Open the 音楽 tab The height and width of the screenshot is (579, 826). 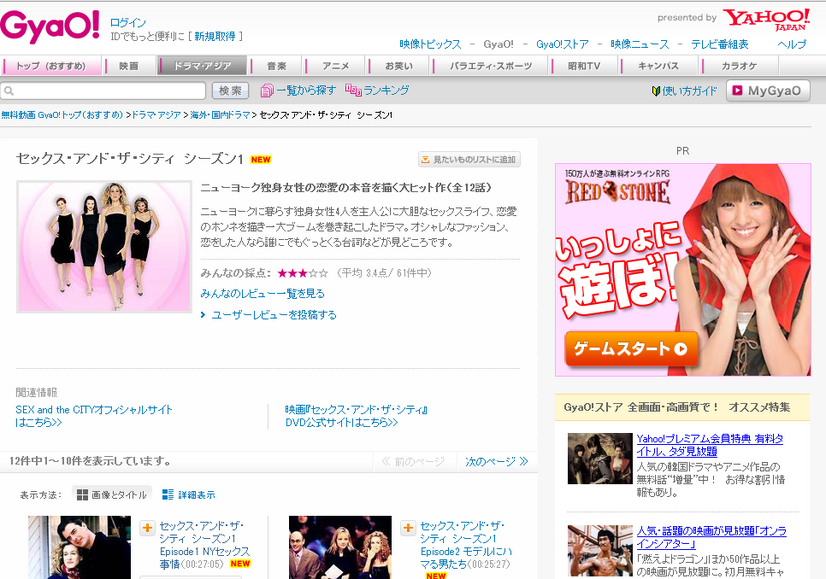pyautogui.click(x=277, y=66)
